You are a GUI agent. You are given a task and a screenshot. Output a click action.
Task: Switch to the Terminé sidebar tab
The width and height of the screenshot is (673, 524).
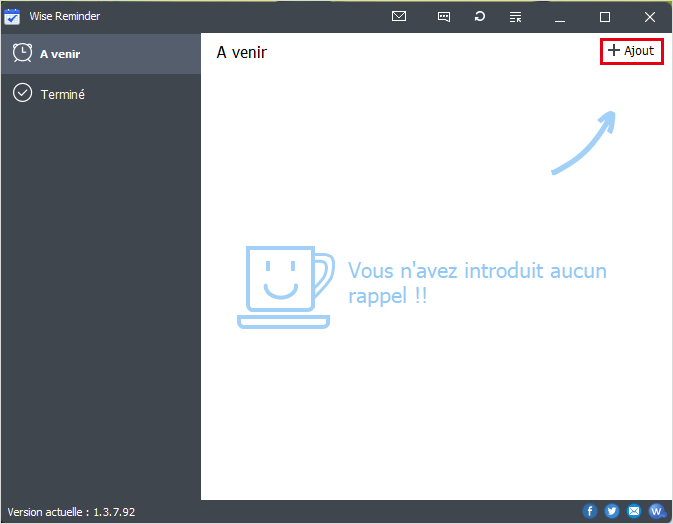tap(101, 94)
